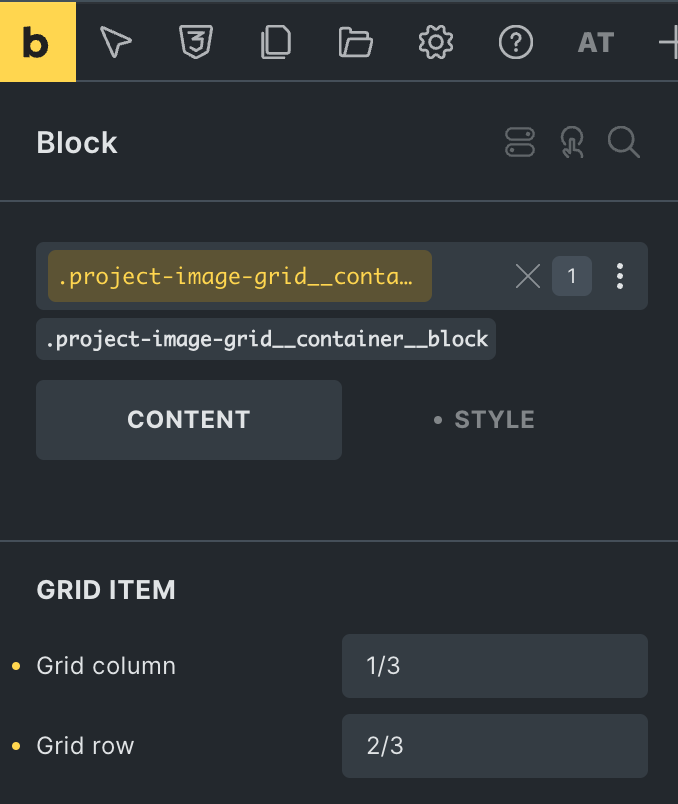The height and width of the screenshot is (804, 678).
Task: Toggle the element conditions switch icon
Action: (x=520, y=142)
